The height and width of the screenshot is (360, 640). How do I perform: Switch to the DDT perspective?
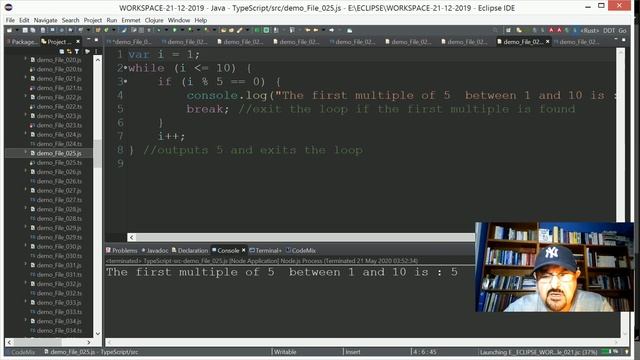pos(609,31)
